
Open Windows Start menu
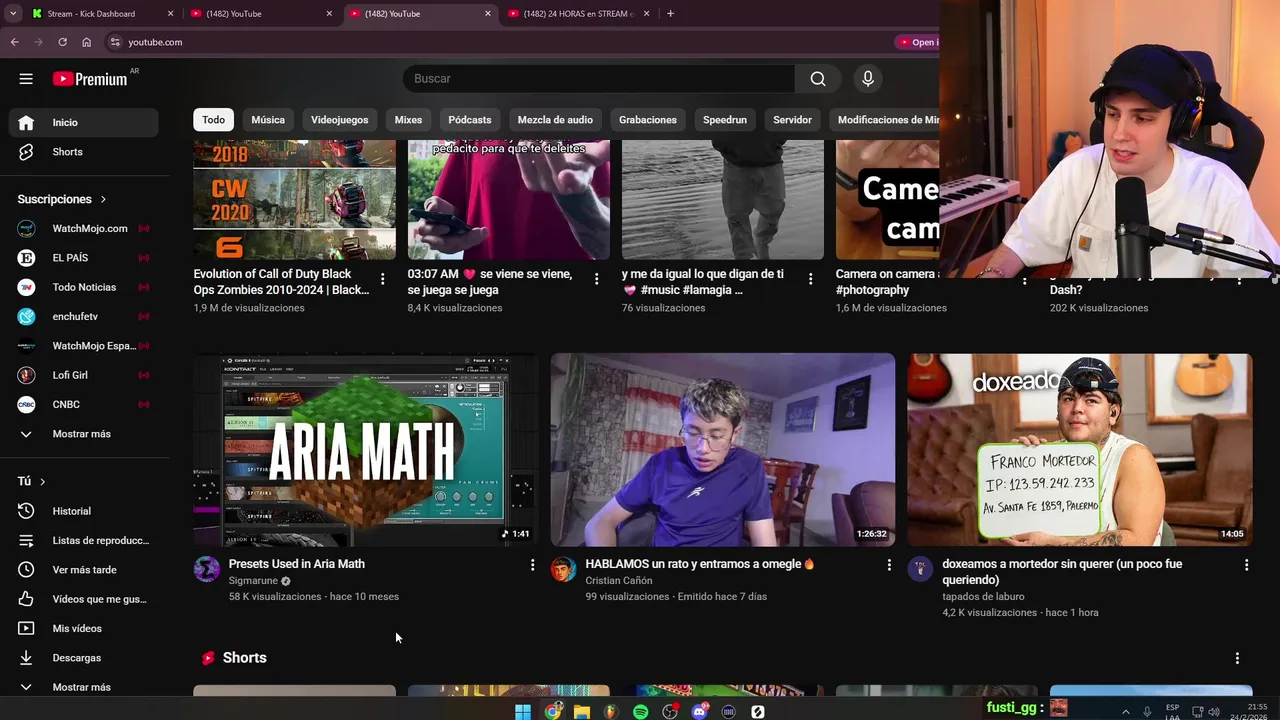pyautogui.click(x=523, y=712)
